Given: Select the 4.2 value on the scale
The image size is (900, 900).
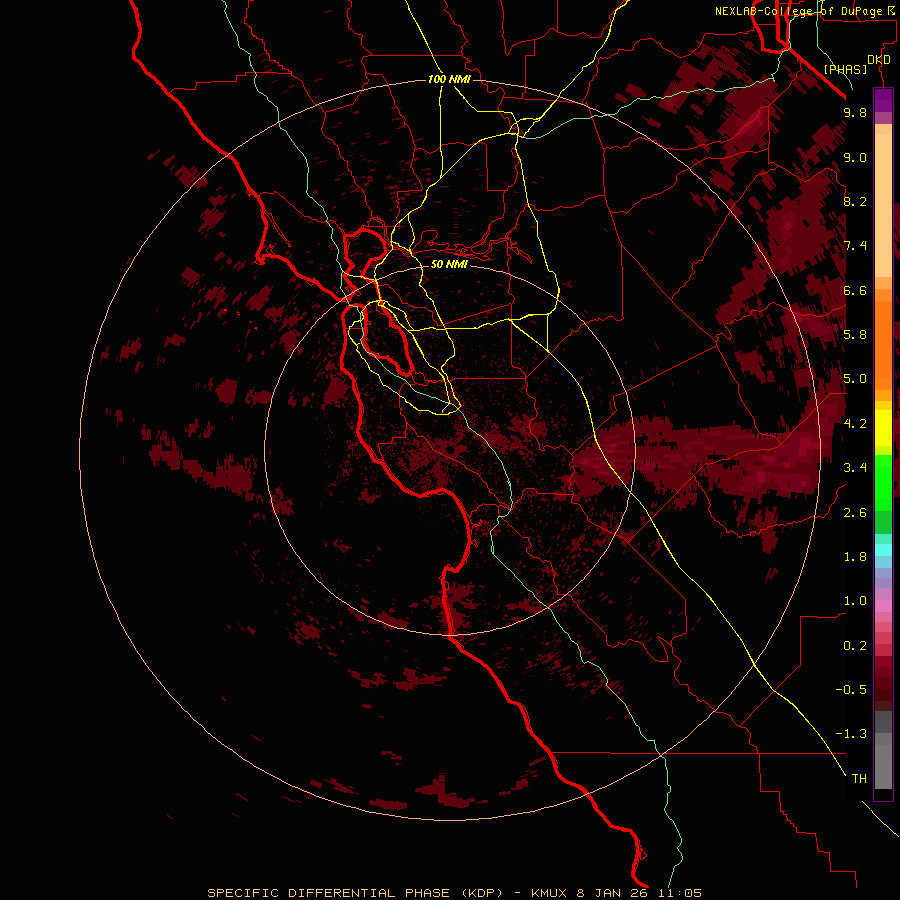Looking at the screenshot, I should pos(855,424).
